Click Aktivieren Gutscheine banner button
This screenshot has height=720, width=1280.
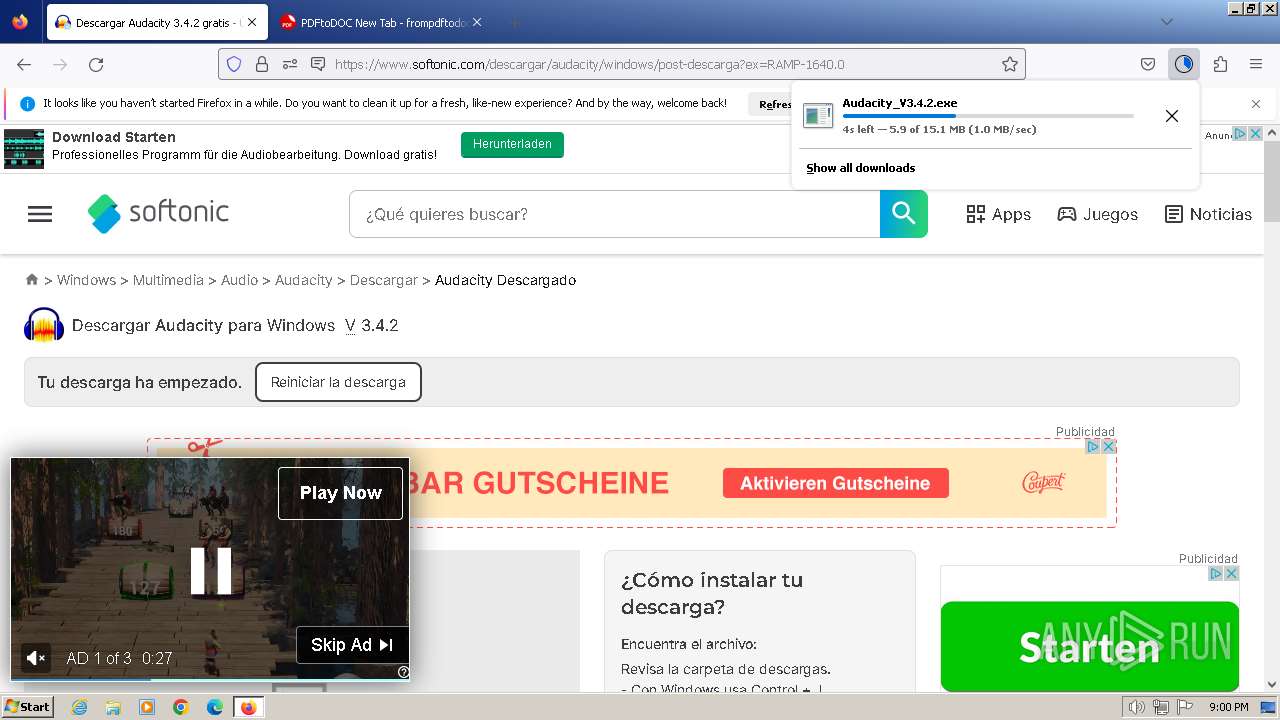click(835, 483)
